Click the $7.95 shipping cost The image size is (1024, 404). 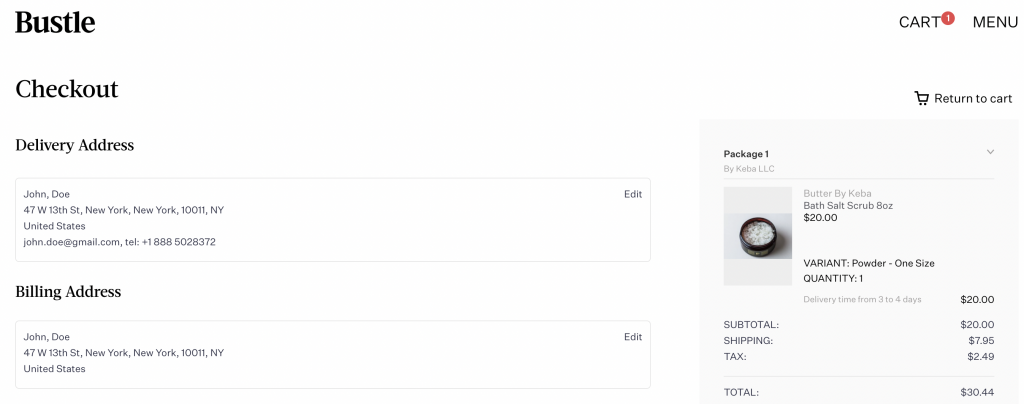pyautogui.click(x=981, y=341)
